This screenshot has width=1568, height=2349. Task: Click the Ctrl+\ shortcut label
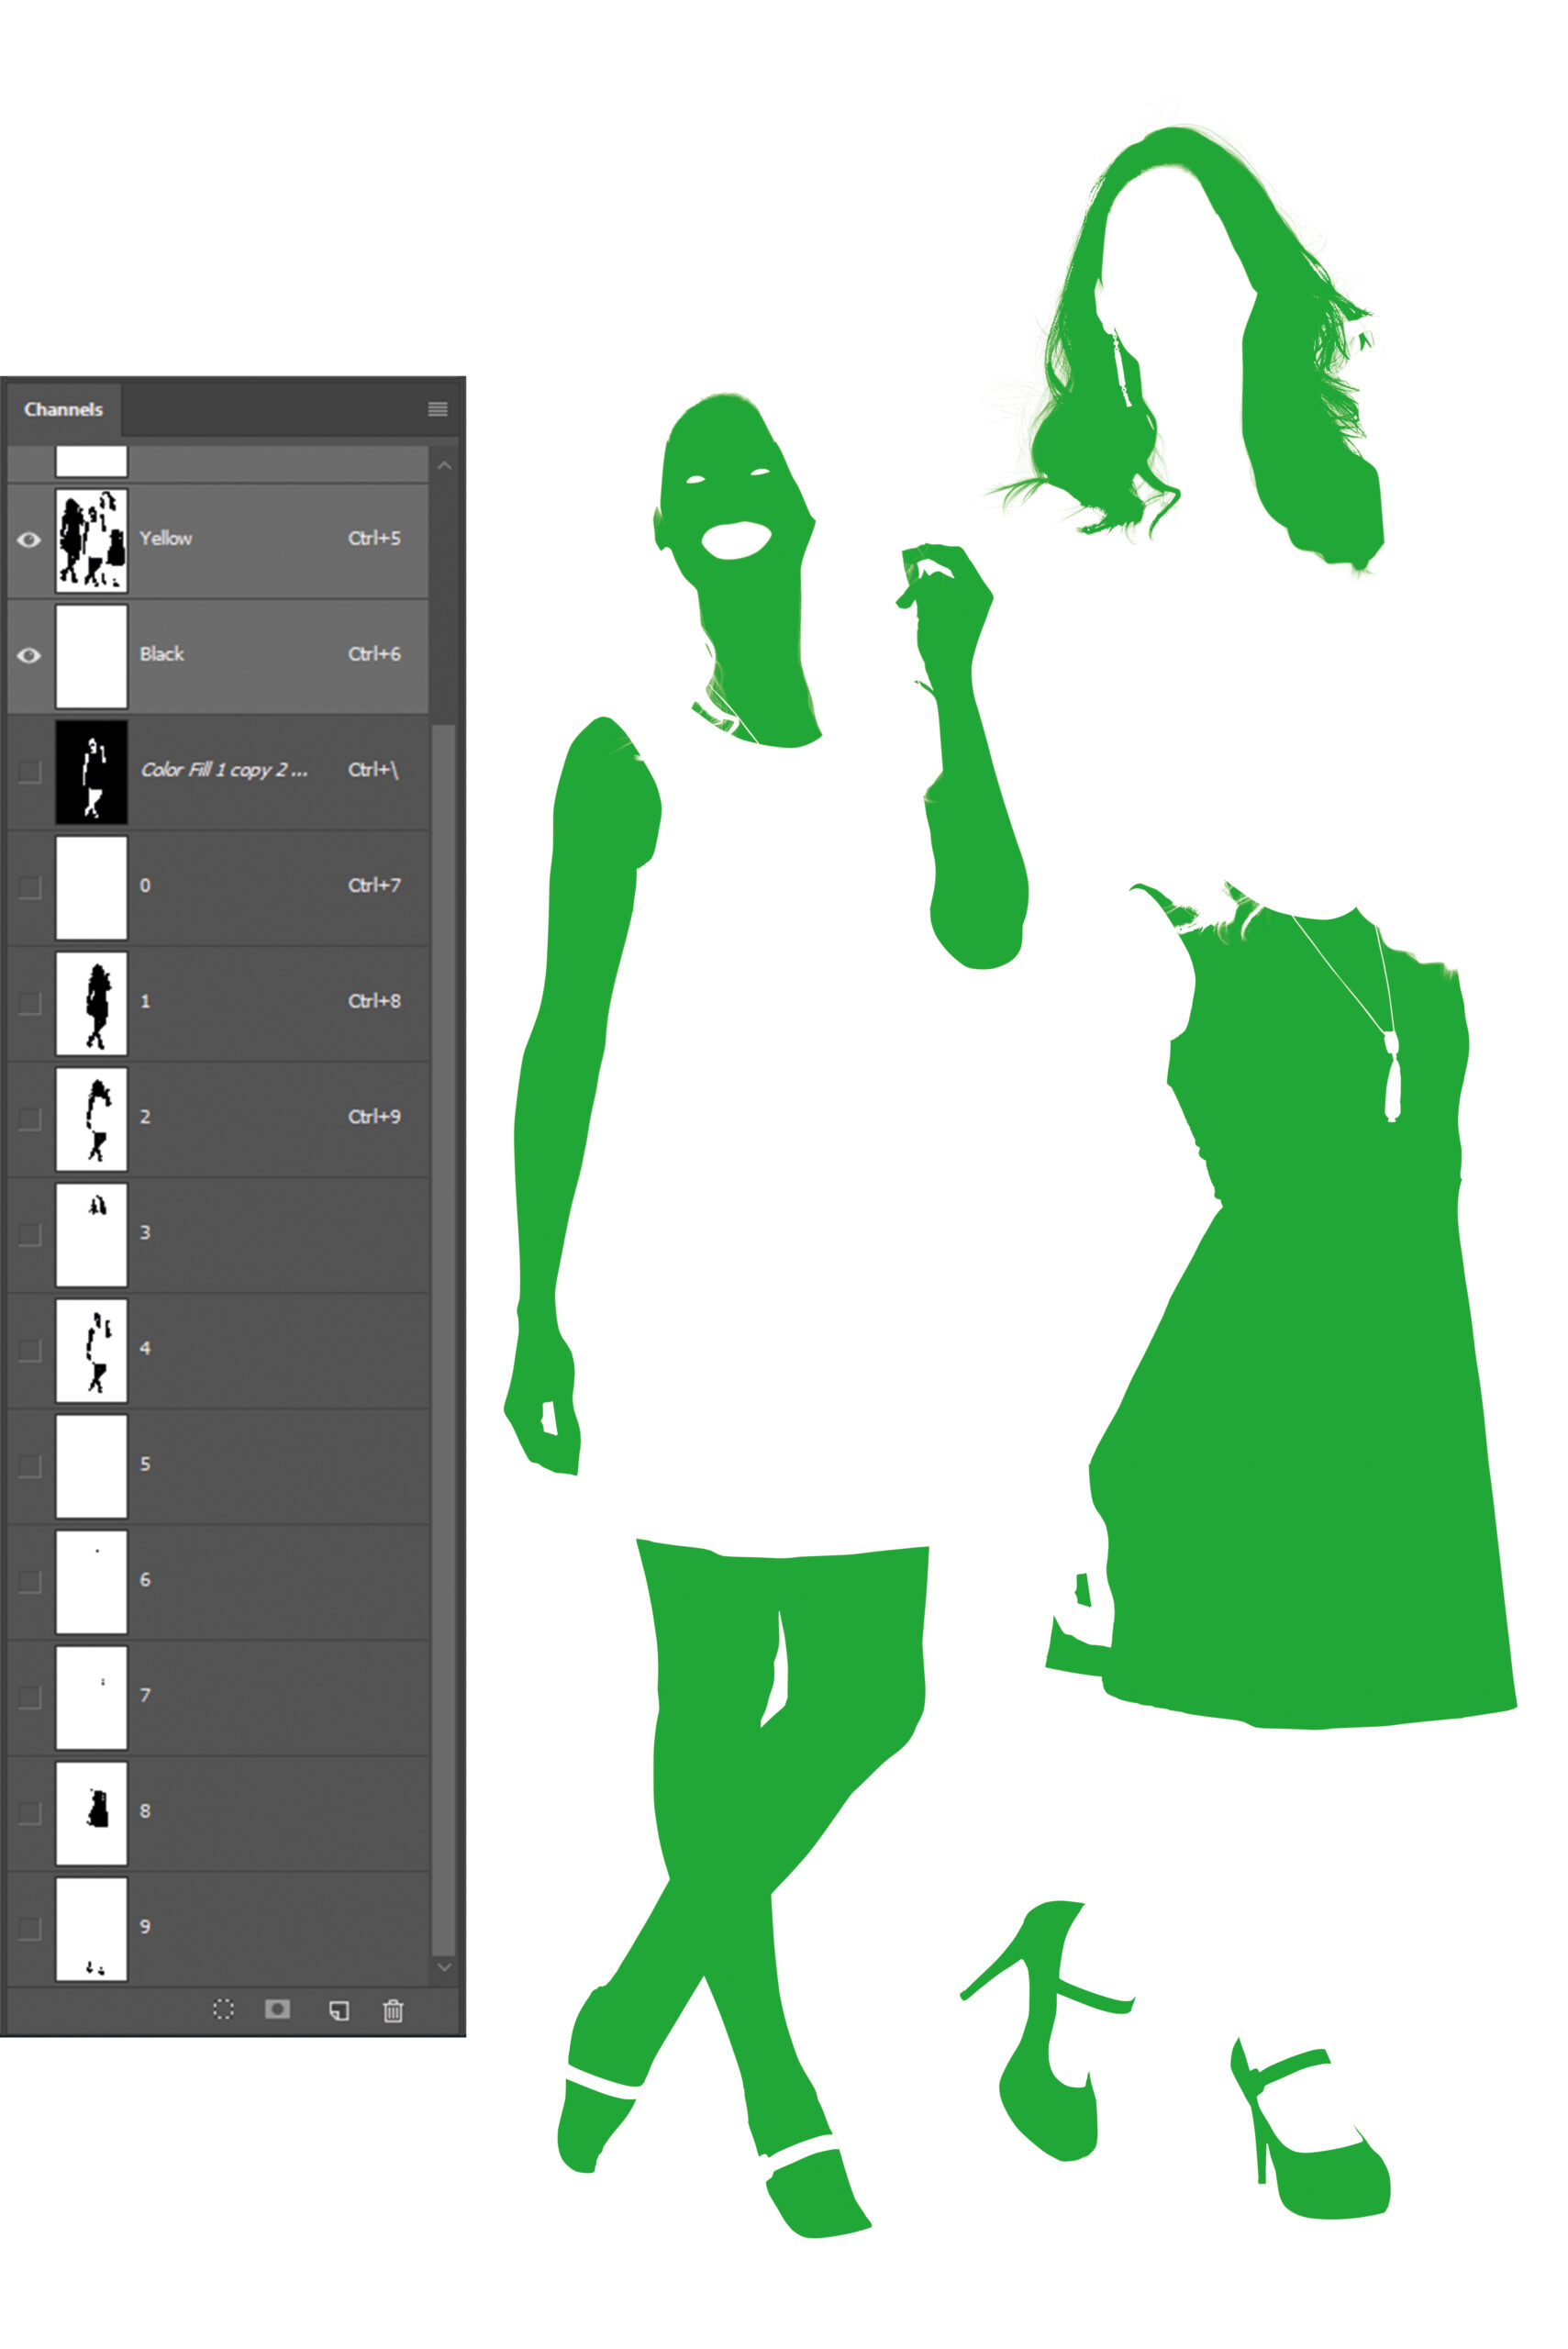(x=373, y=770)
